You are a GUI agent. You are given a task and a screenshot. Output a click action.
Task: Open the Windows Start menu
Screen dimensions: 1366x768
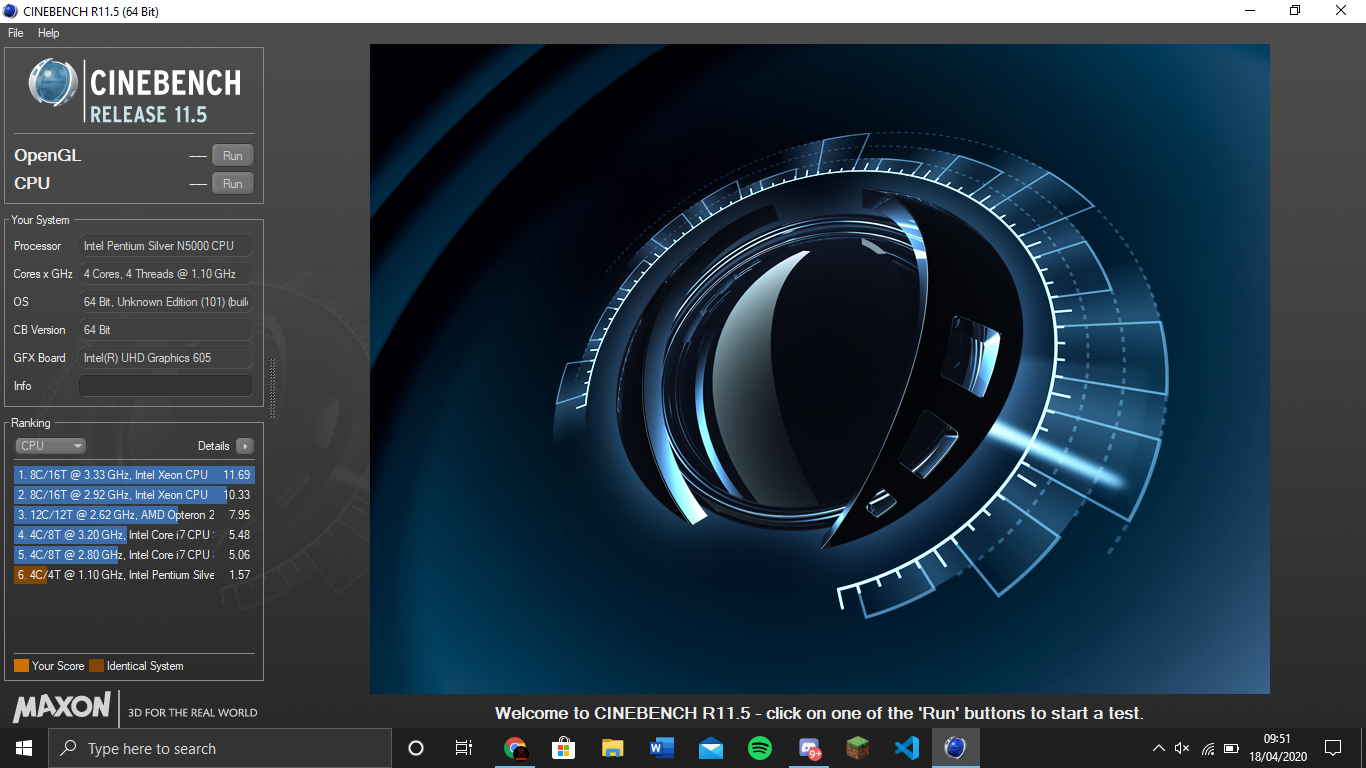coord(24,748)
